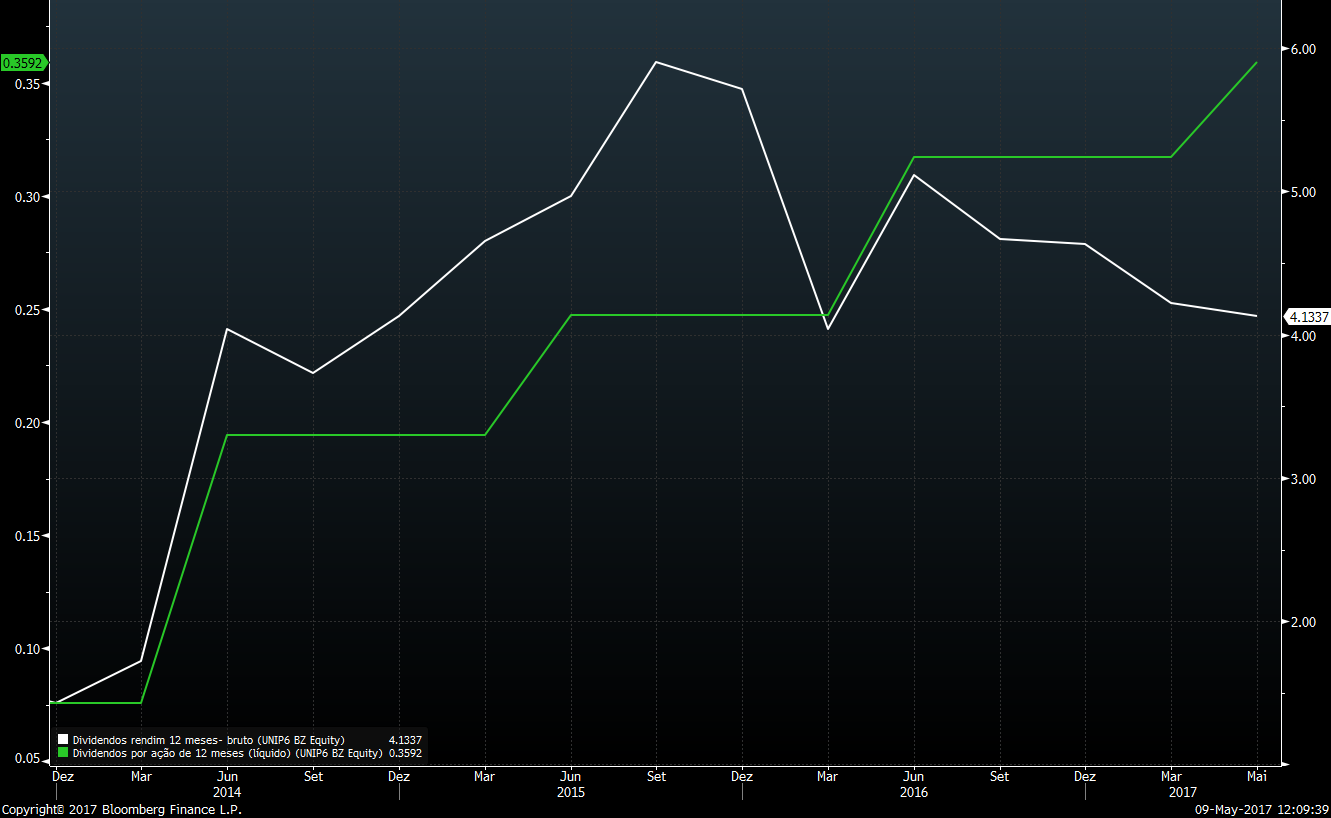Select the 2017 year label on time axis
The width and height of the screenshot is (1331, 818).
click(1171, 792)
